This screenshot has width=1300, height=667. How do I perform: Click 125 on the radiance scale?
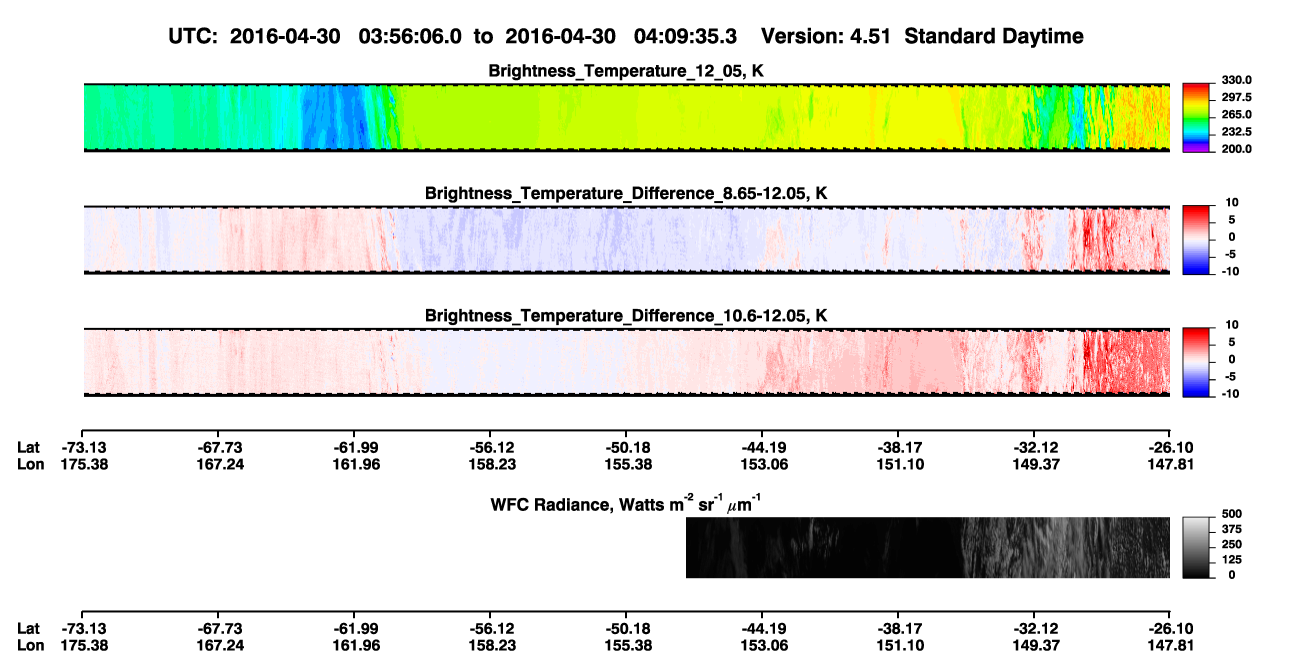click(x=1230, y=560)
